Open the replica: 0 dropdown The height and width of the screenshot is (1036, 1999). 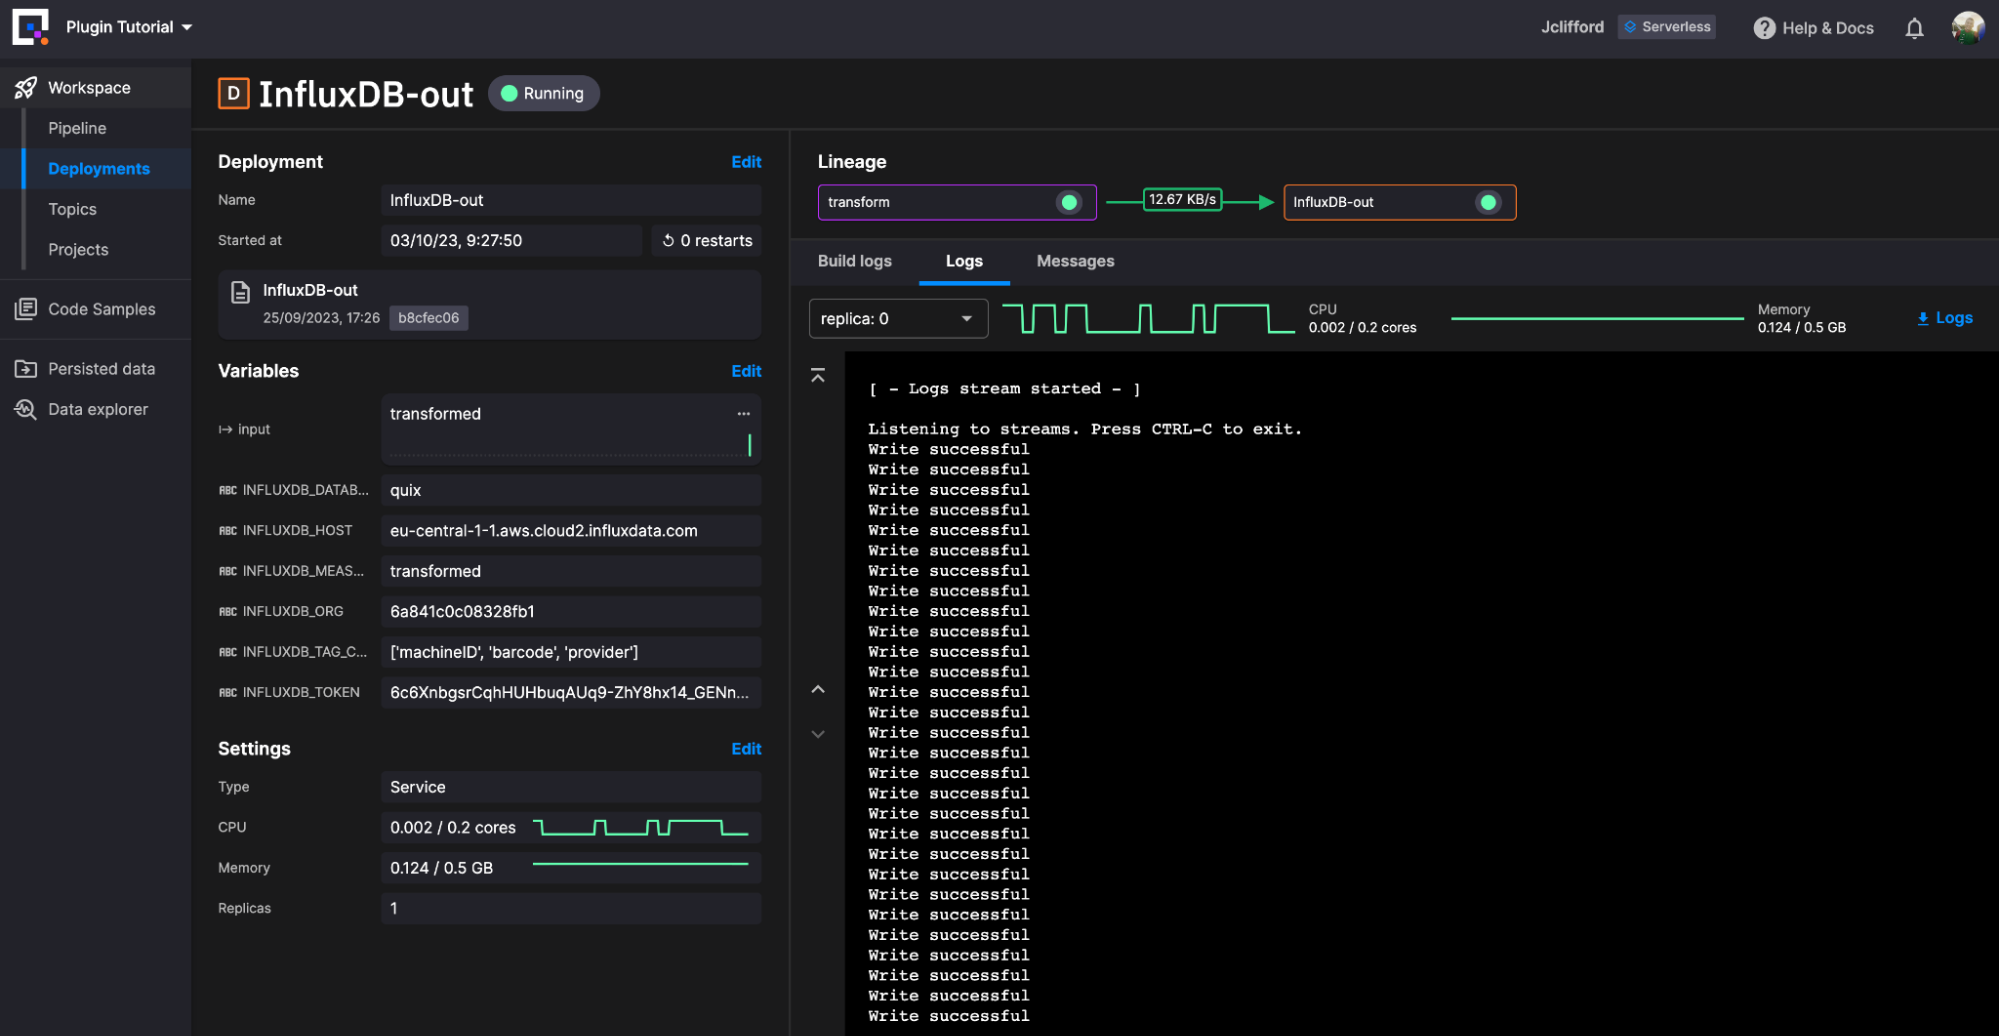click(x=898, y=319)
